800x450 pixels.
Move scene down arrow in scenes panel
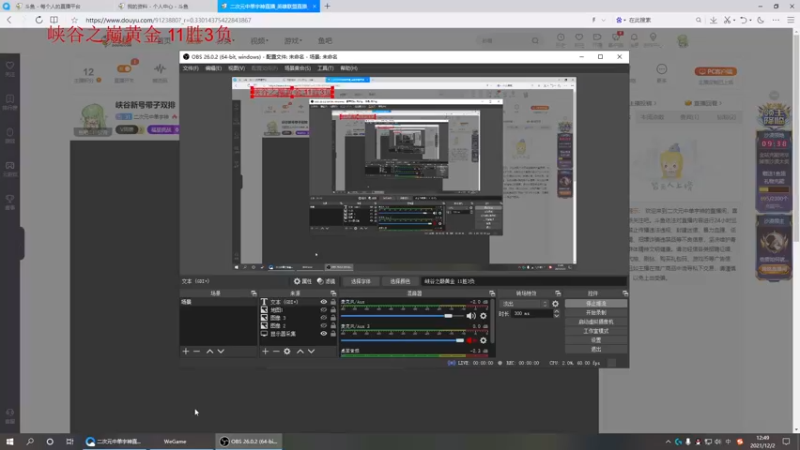(221, 351)
